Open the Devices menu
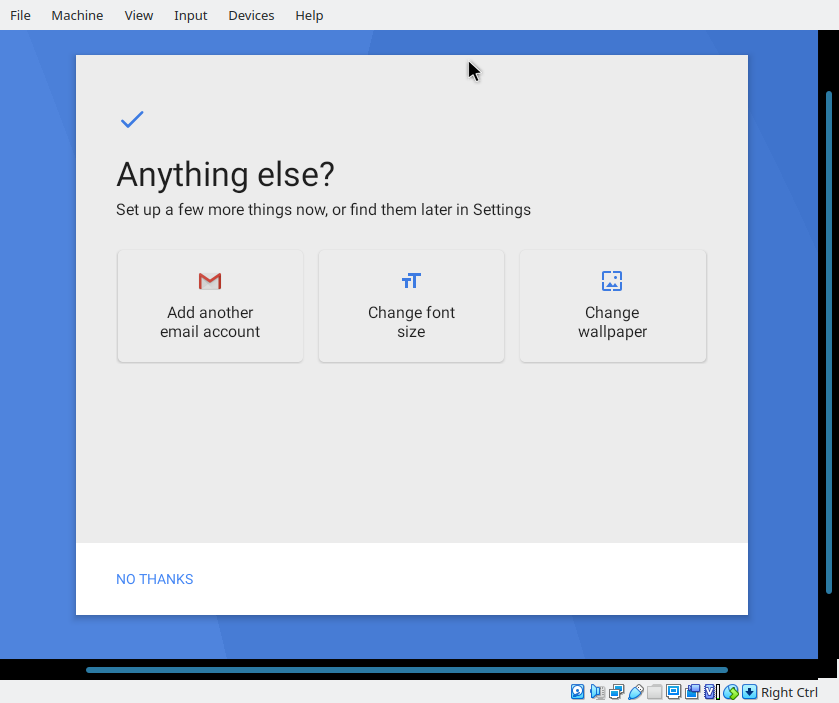This screenshot has height=703, width=839. point(251,16)
